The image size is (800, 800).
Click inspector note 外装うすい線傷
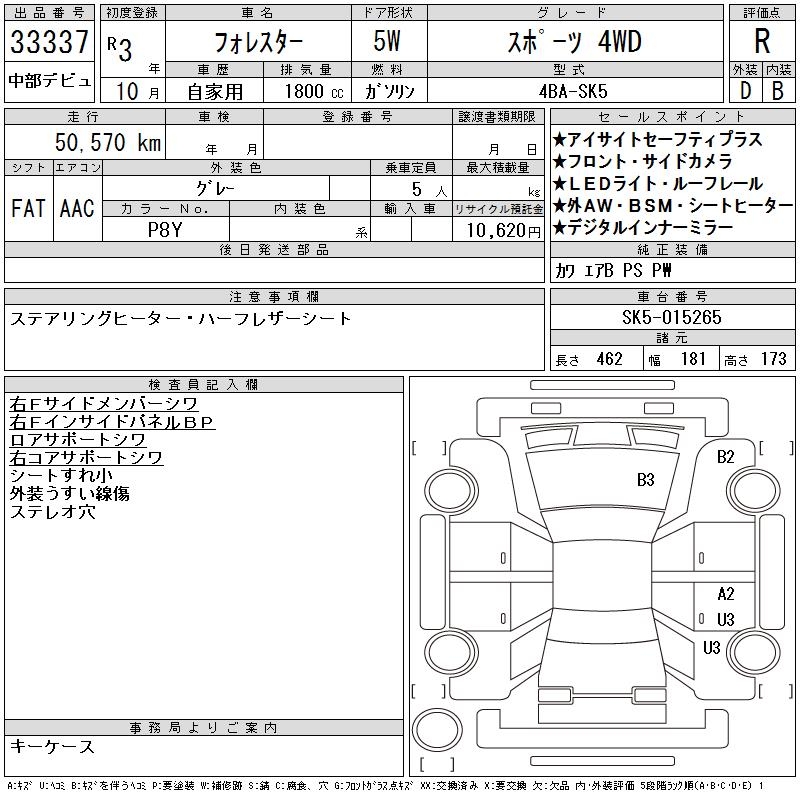[x=69, y=493]
